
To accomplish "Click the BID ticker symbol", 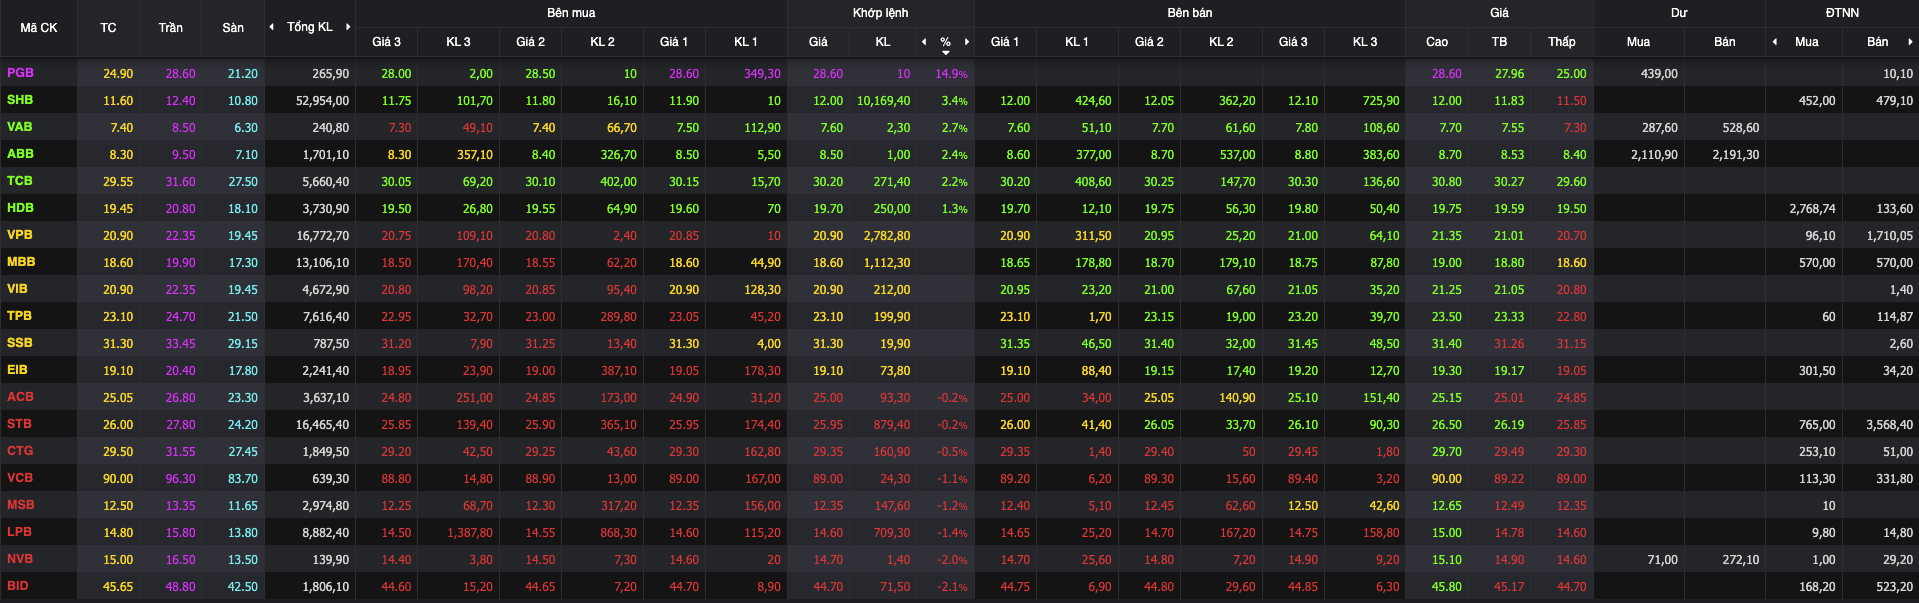I will (x=18, y=586).
